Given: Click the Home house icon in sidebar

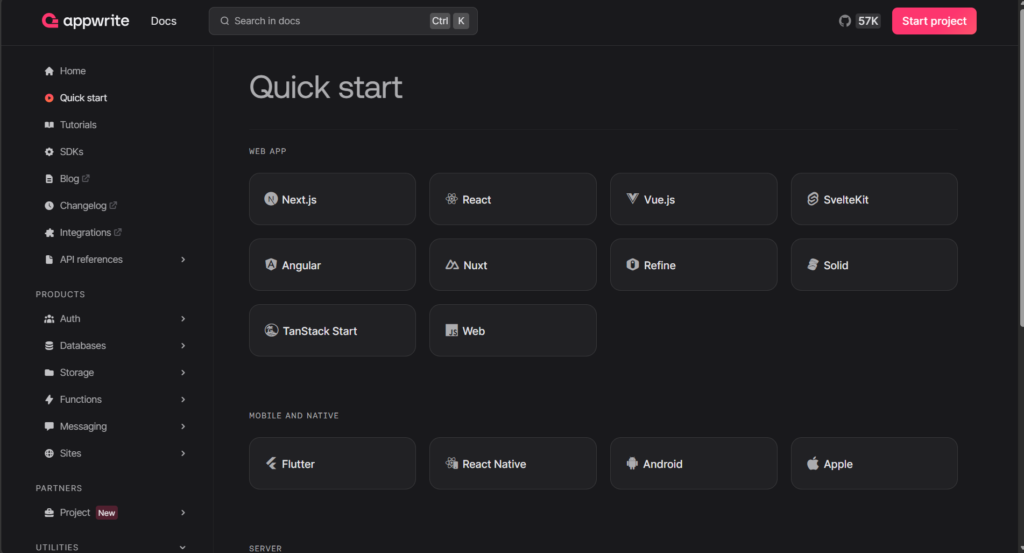Looking at the screenshot, I should (49, 71).
